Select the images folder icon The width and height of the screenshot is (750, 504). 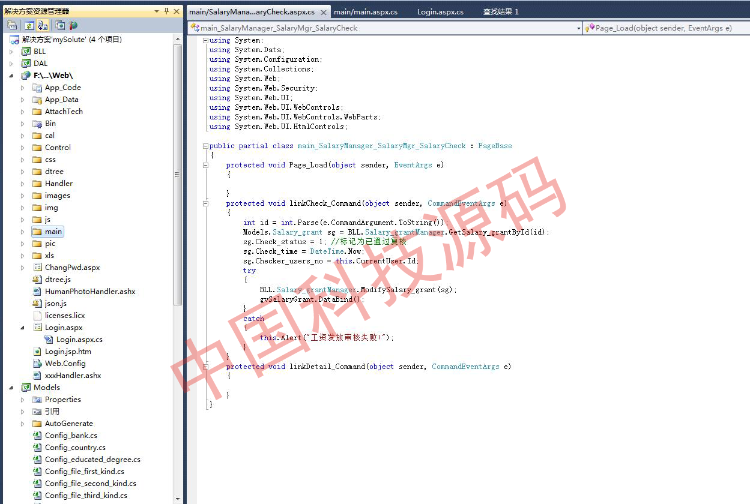tap(37, 195)
